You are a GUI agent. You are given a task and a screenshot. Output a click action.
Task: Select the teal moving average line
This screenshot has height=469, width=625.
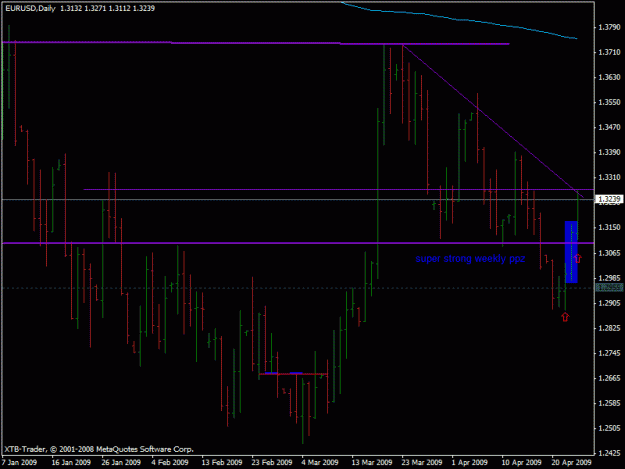[458, 19]
